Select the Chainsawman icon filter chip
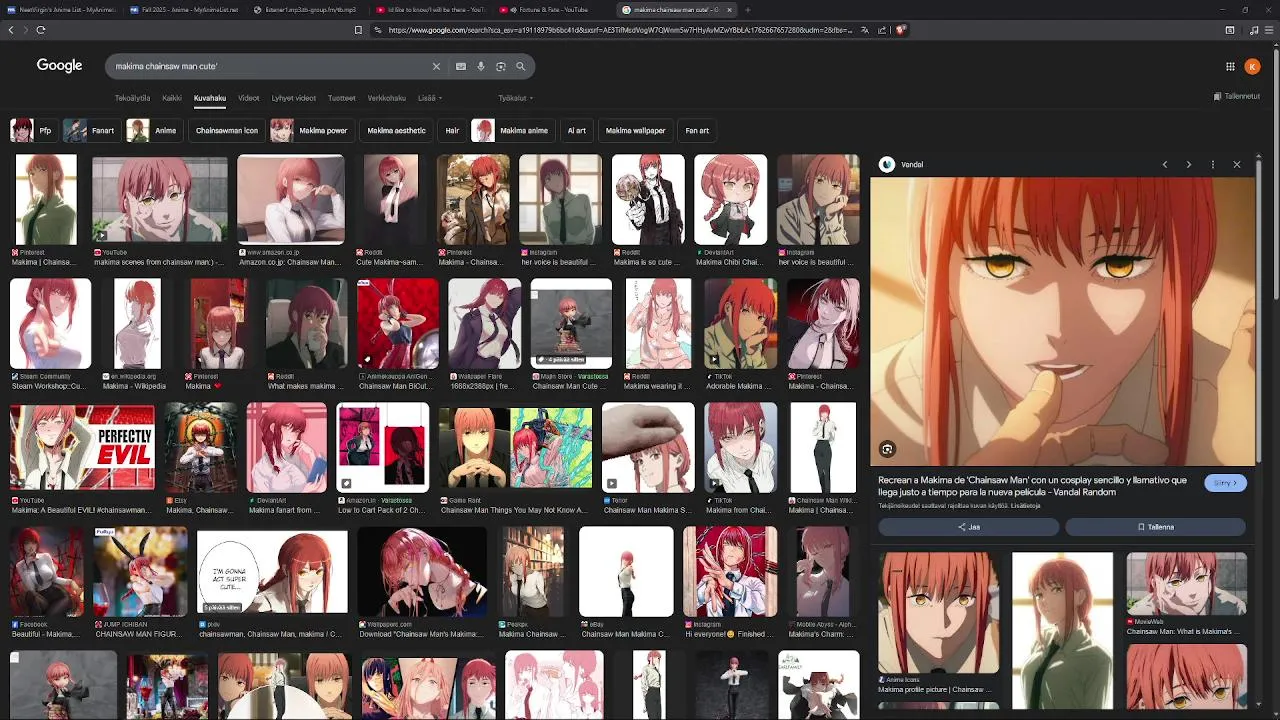 tap(227, 130)
